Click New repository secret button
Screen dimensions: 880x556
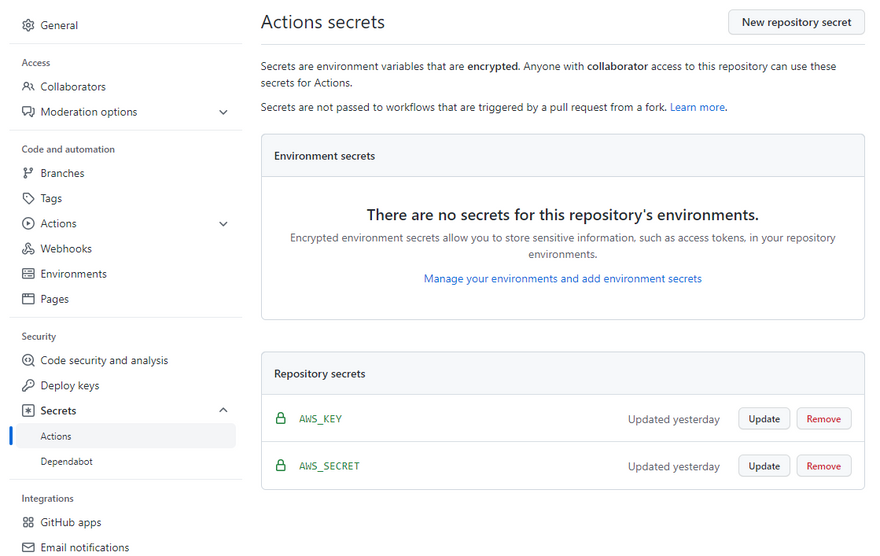(x=796, y=22)
